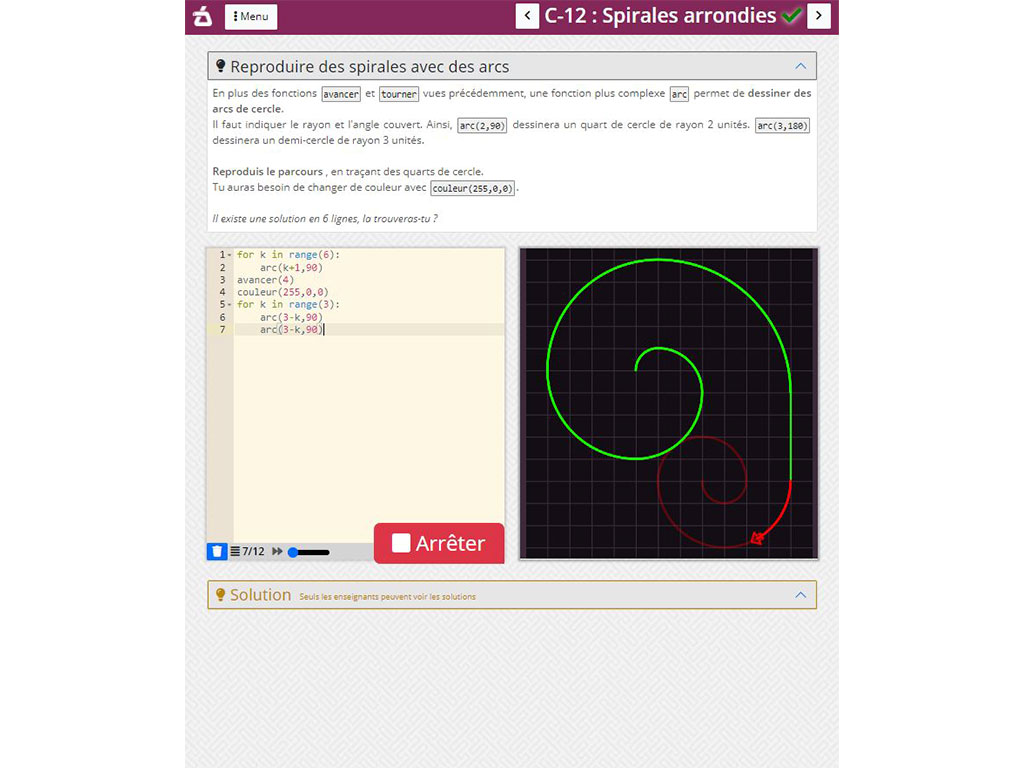Click the avancer code tag in the instructions
Viewport: 1024px width, 768px height.
[340, 93]
